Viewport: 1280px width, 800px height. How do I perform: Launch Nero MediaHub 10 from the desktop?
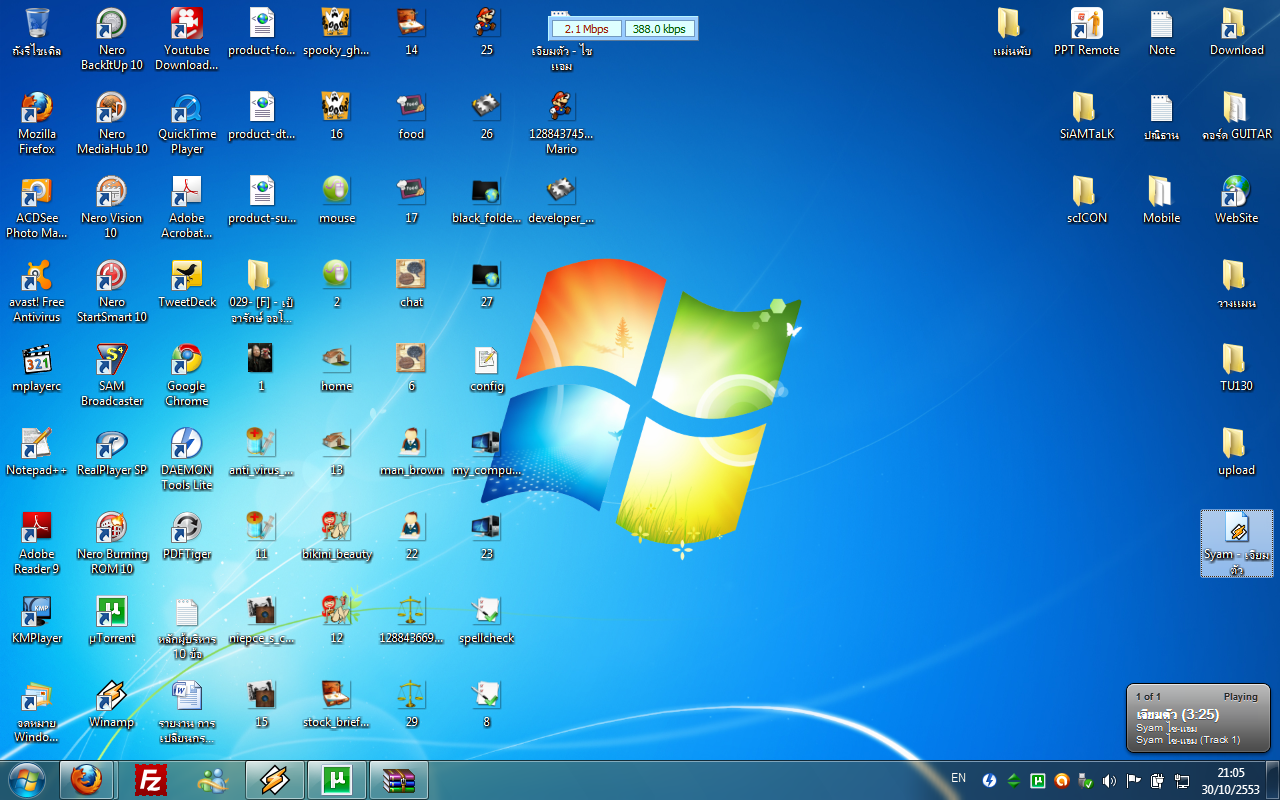[111, 122]
